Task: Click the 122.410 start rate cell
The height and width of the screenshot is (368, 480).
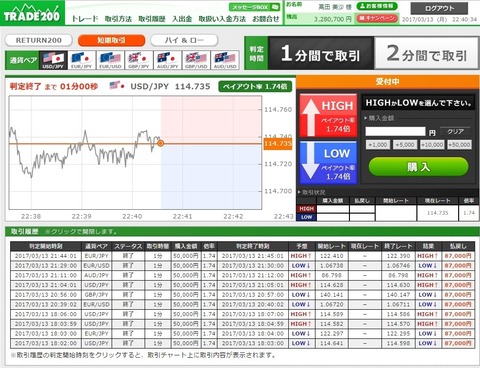Action: 331,256
